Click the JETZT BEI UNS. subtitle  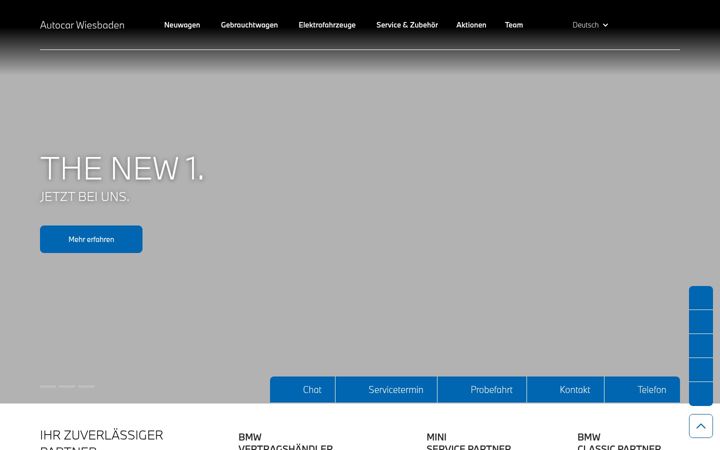pos(84,197)
